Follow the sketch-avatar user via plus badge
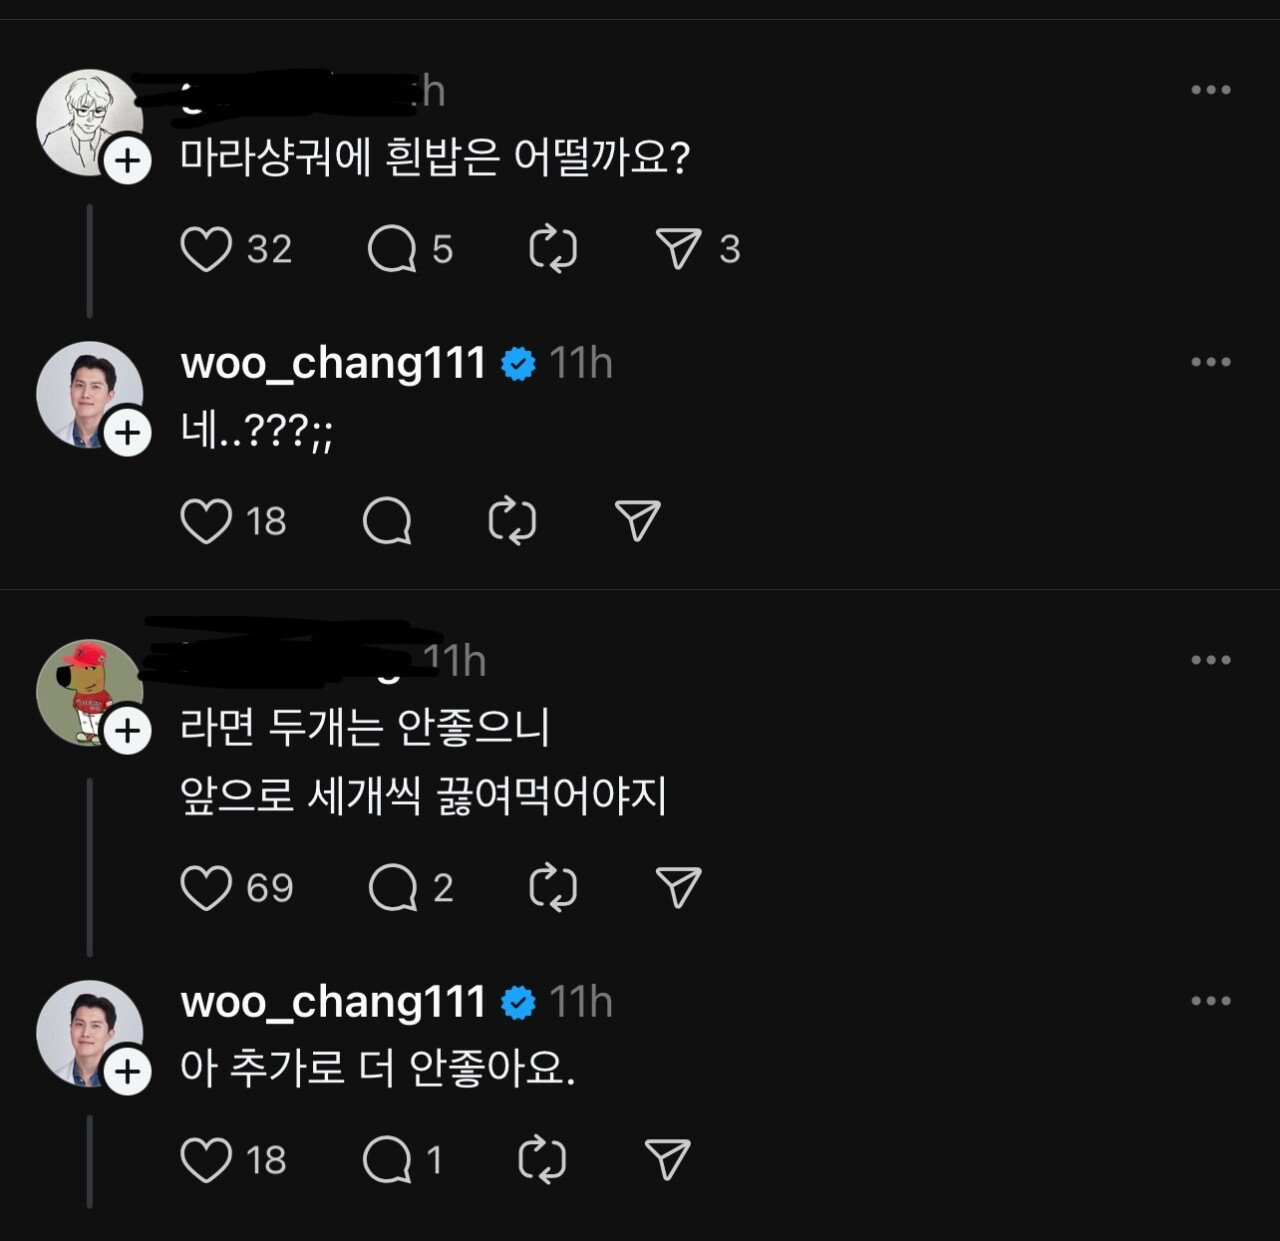 [128, 161]
